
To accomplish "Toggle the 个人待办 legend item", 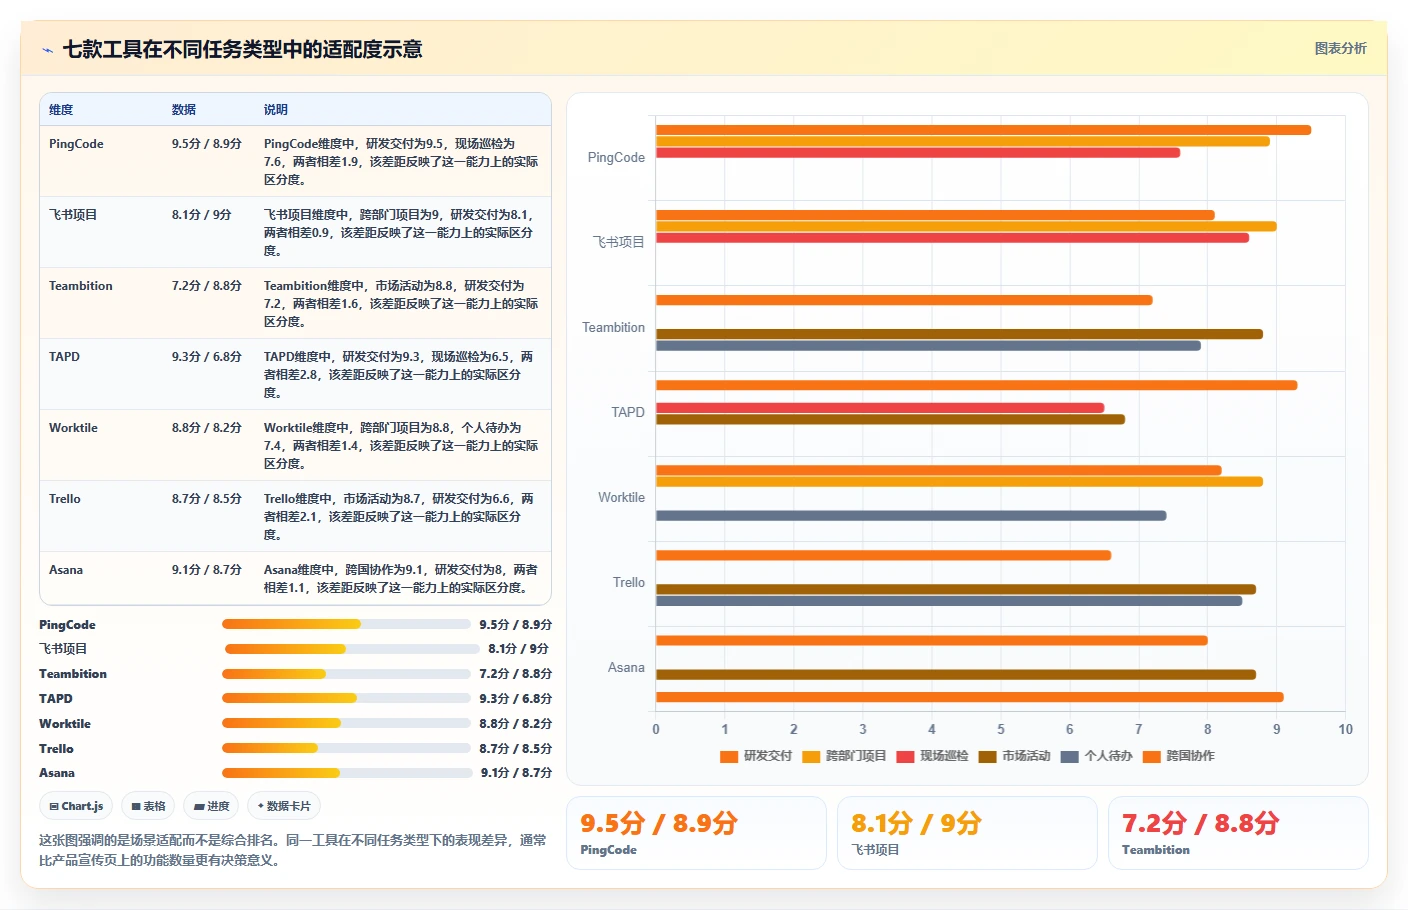I will pos(1097,756).
